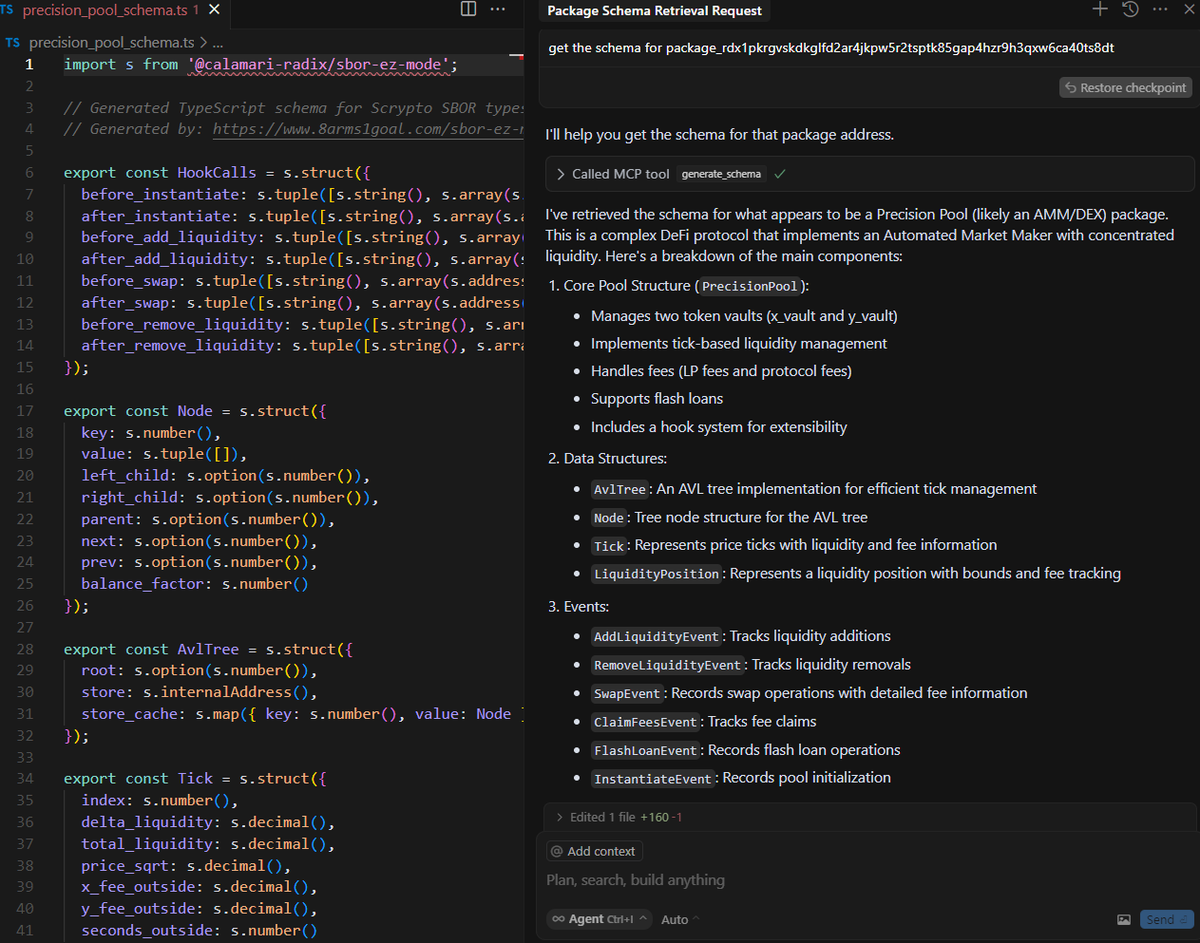
Task: Click the seconds_outside property on line 41
Action: tap(147, 931)
